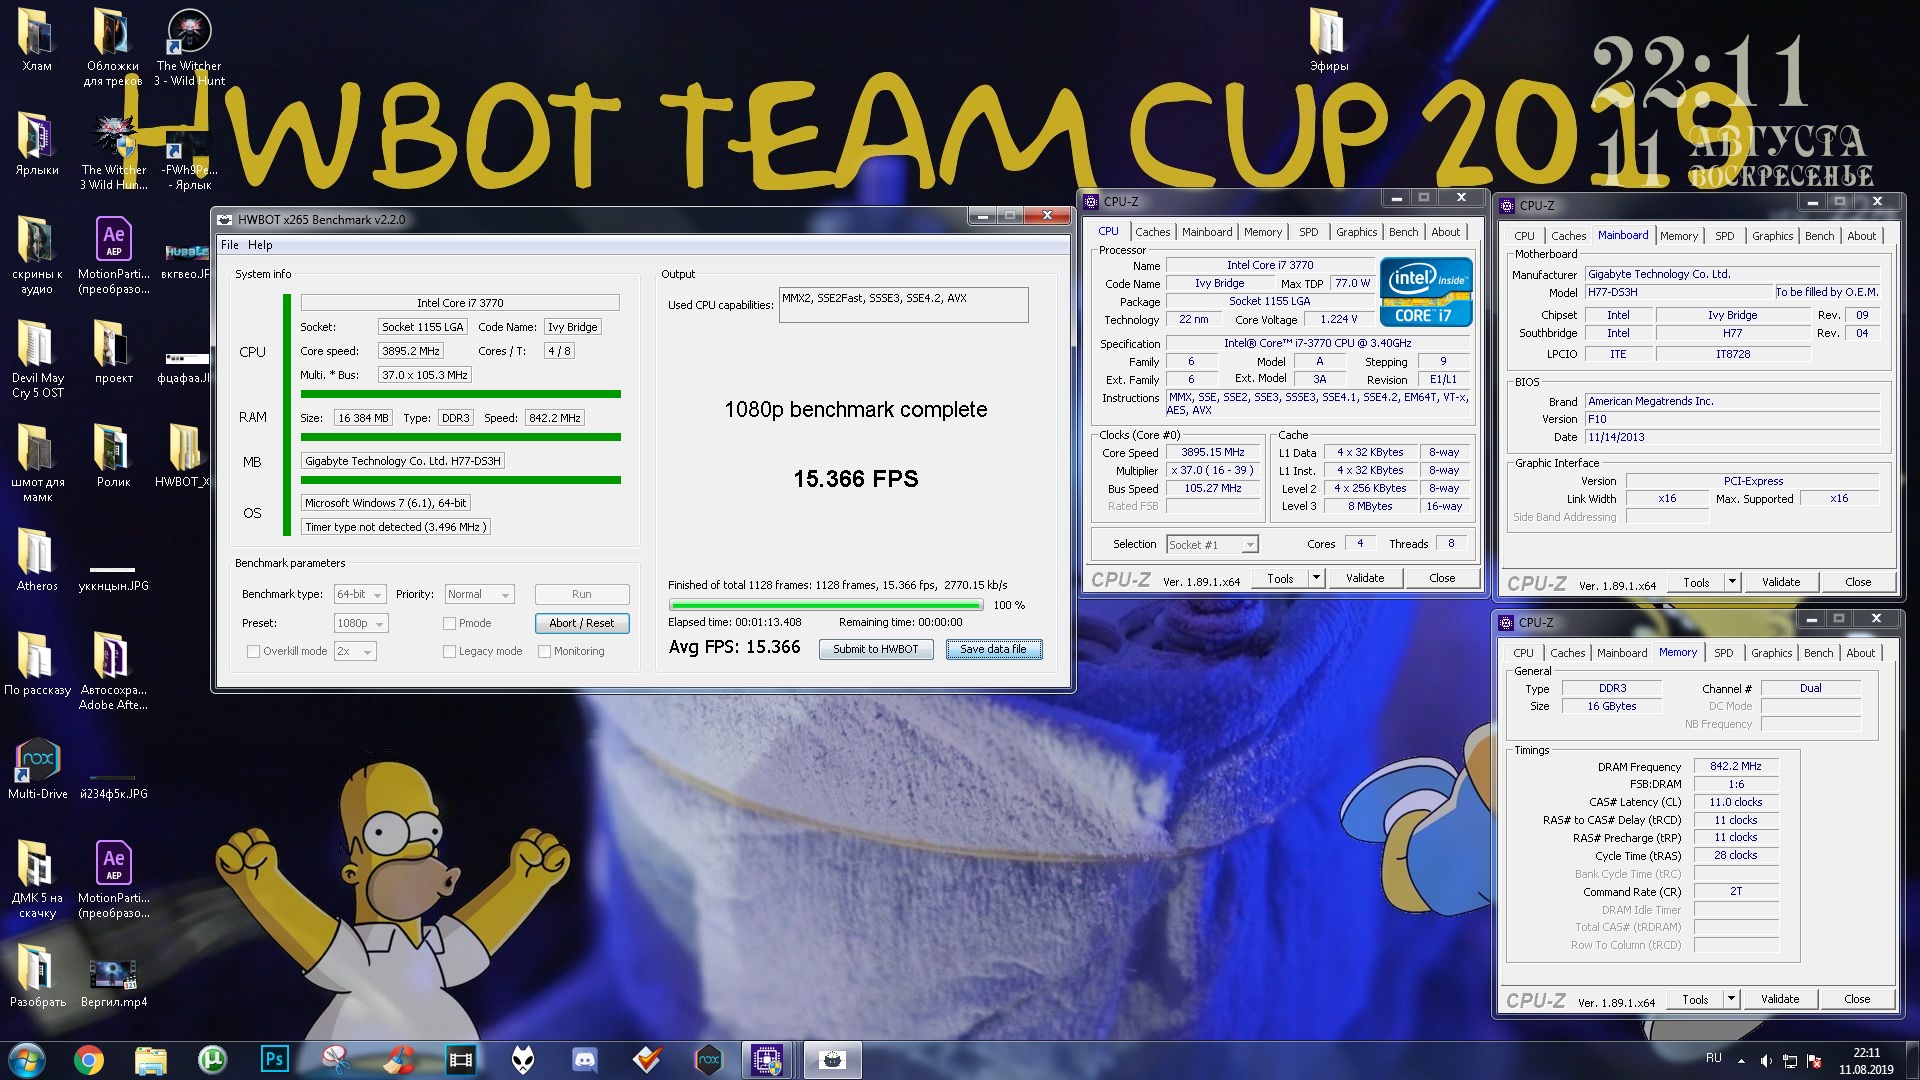Click the RU language indicator

pos(1713,1058)
